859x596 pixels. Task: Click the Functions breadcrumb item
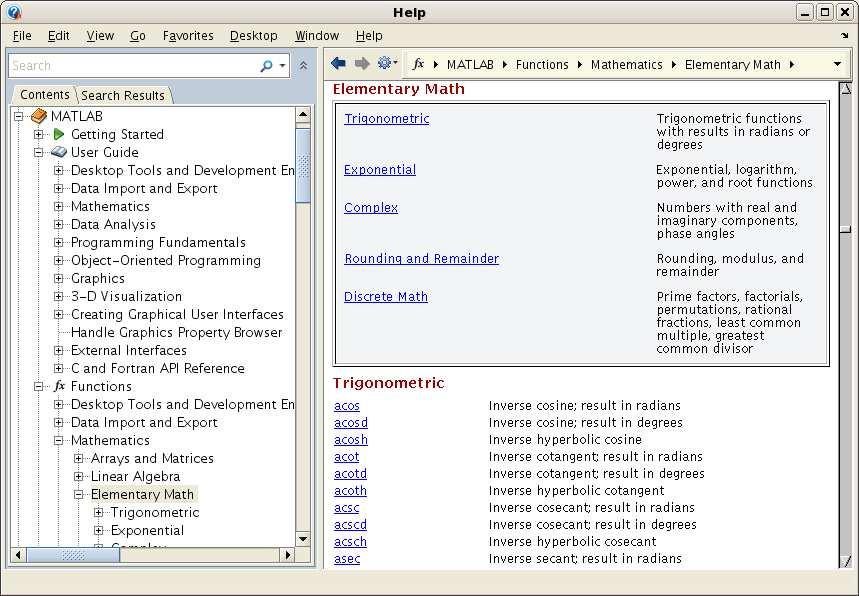click(x=542, y=65)
